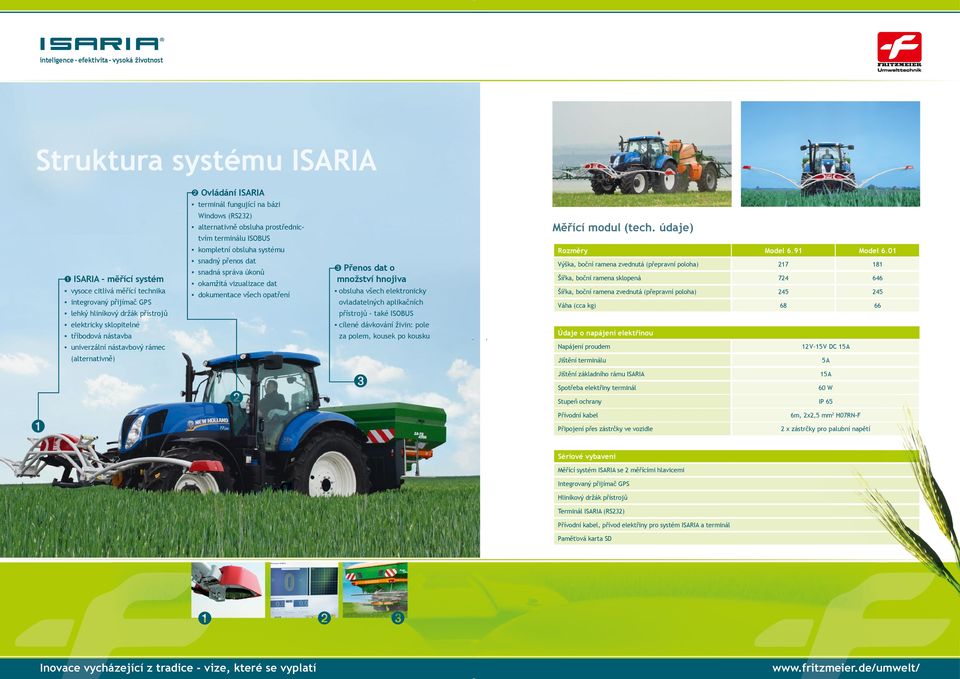
Task: Select the 'Šířka, boční ramena sklopená' row label
Action: click(599, 278)
